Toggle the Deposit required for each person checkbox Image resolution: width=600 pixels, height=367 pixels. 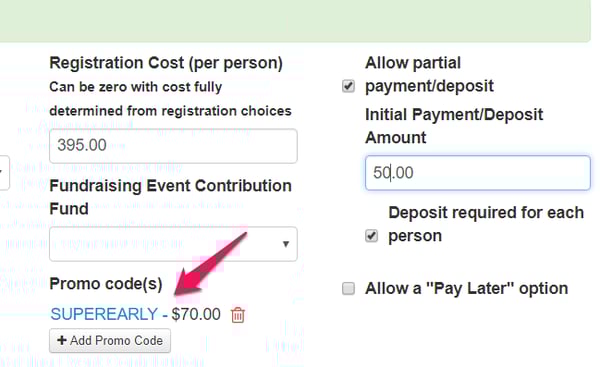(x=371, y=236)
